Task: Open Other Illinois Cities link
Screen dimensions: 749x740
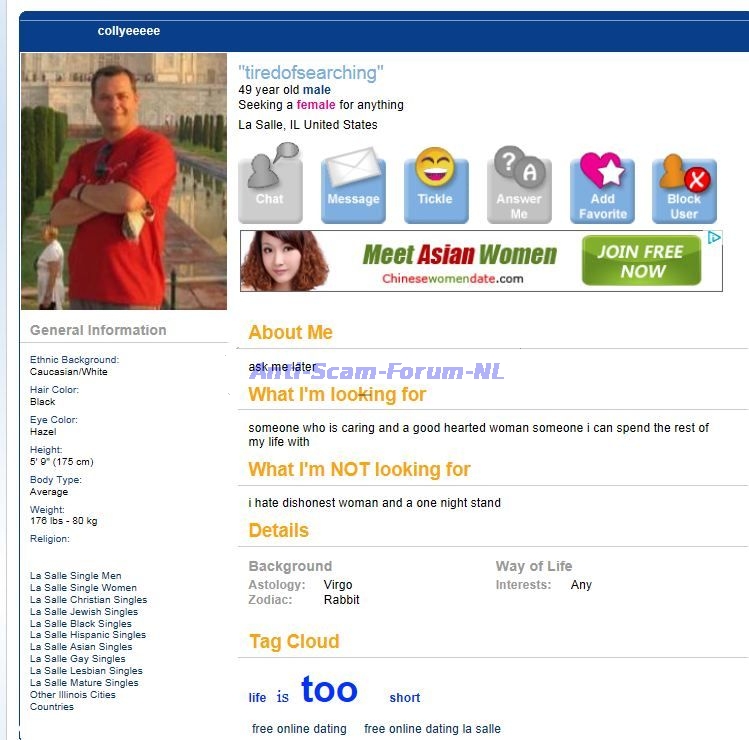Action: pos(73,695)
